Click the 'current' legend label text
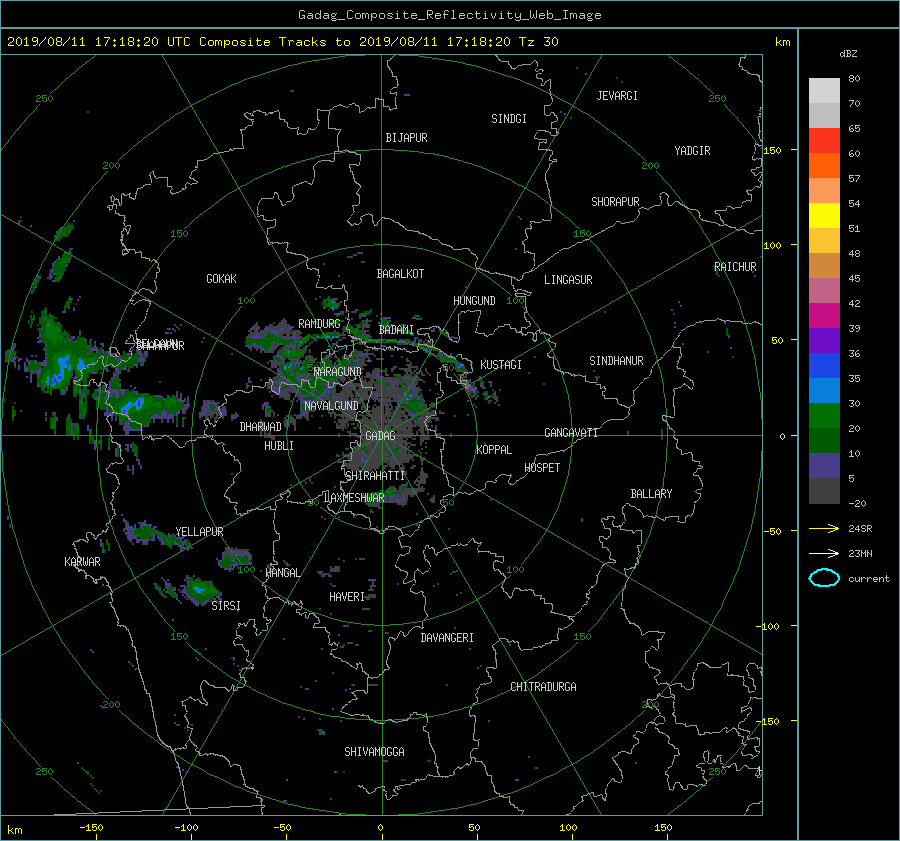The width and height of the screenshot is (900, 841). 868,579
